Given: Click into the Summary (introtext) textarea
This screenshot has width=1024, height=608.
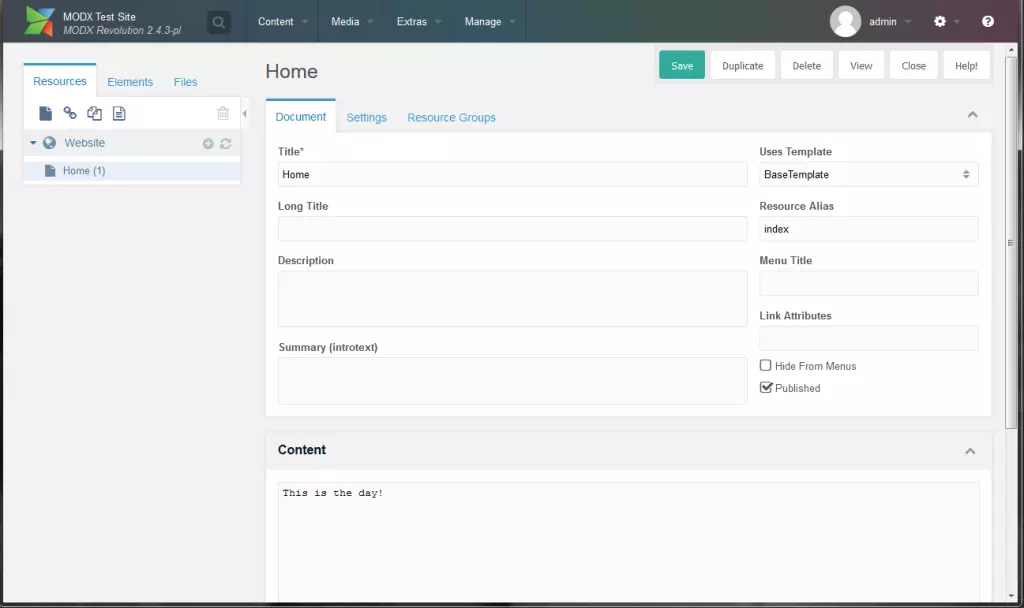Looking at the screenshot, I should (513, 381).
